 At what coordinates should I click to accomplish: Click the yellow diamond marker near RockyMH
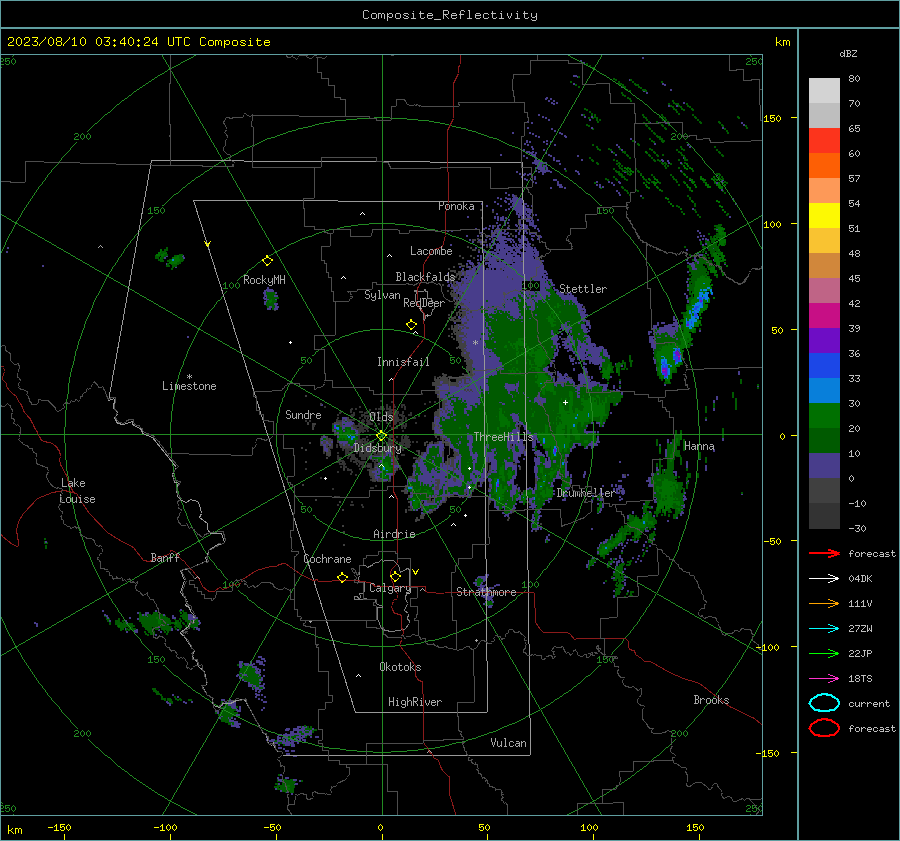pyautogui.click(x=267, y=261)
